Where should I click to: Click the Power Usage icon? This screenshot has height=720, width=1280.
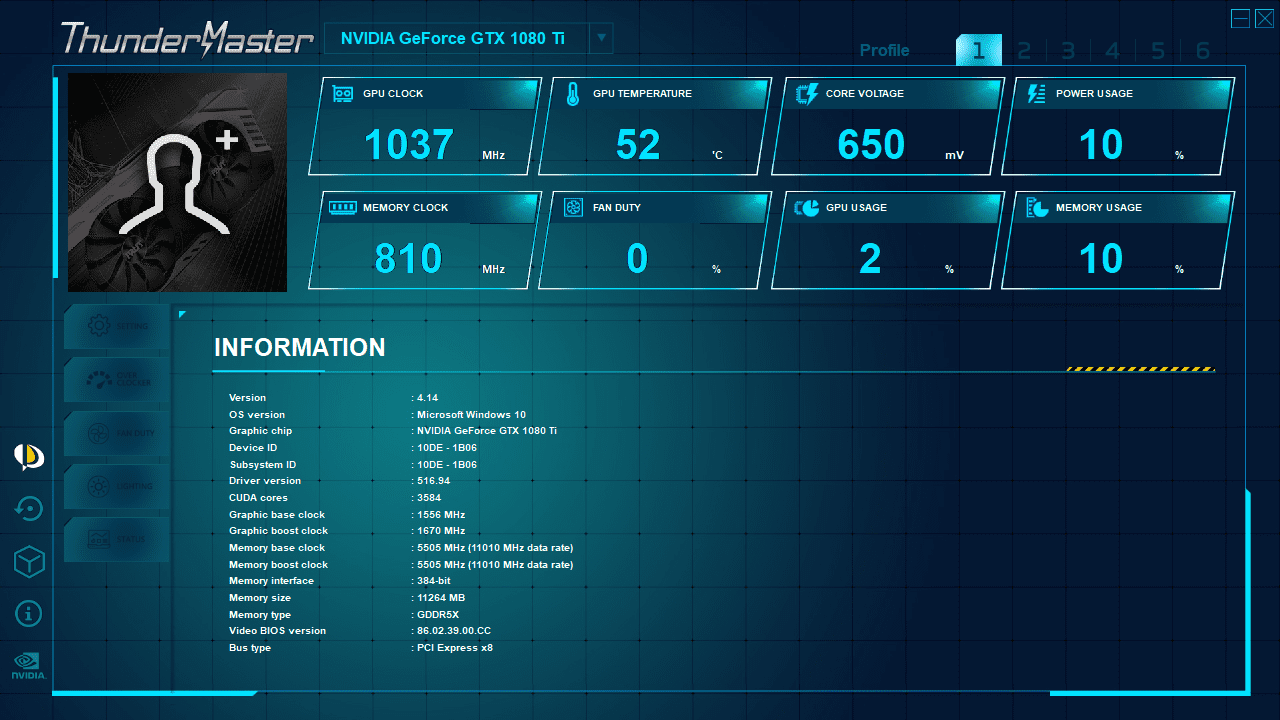click(1037, 94)
